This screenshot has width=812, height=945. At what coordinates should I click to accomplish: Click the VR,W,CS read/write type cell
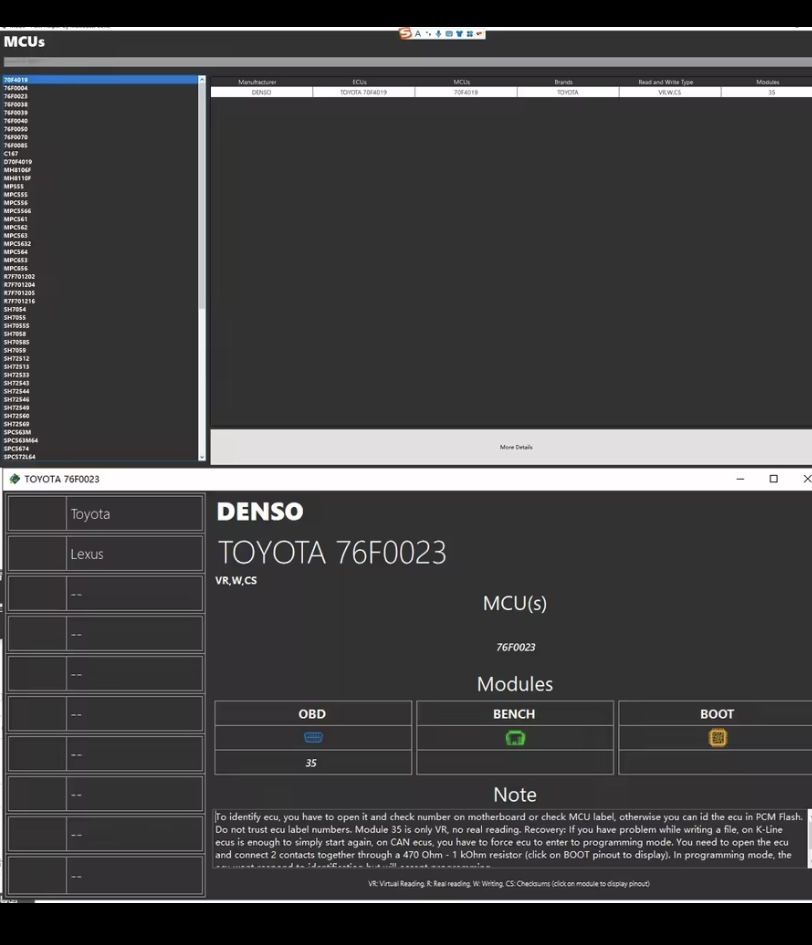pyautogui.click(x=670, y=92)
